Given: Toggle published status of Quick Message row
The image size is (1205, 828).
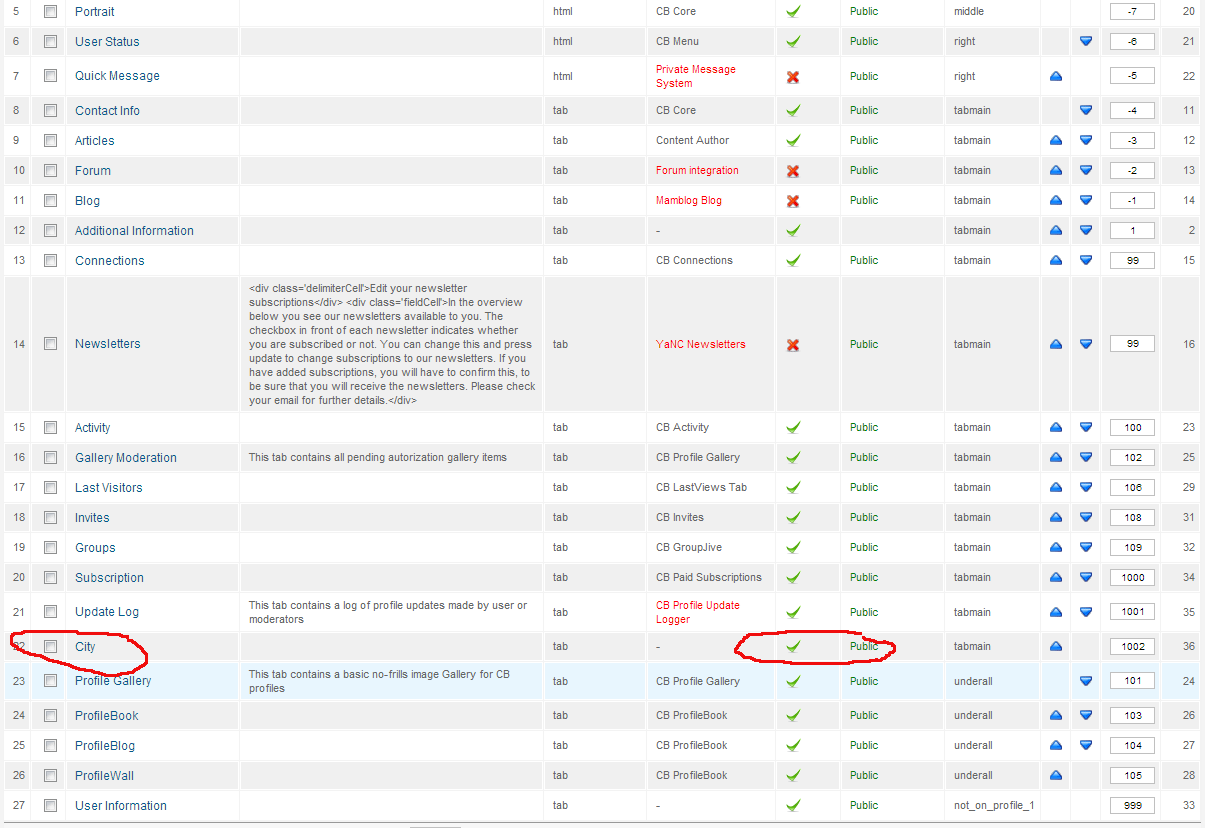Looking at the screenshot, I should click(793, 76).
